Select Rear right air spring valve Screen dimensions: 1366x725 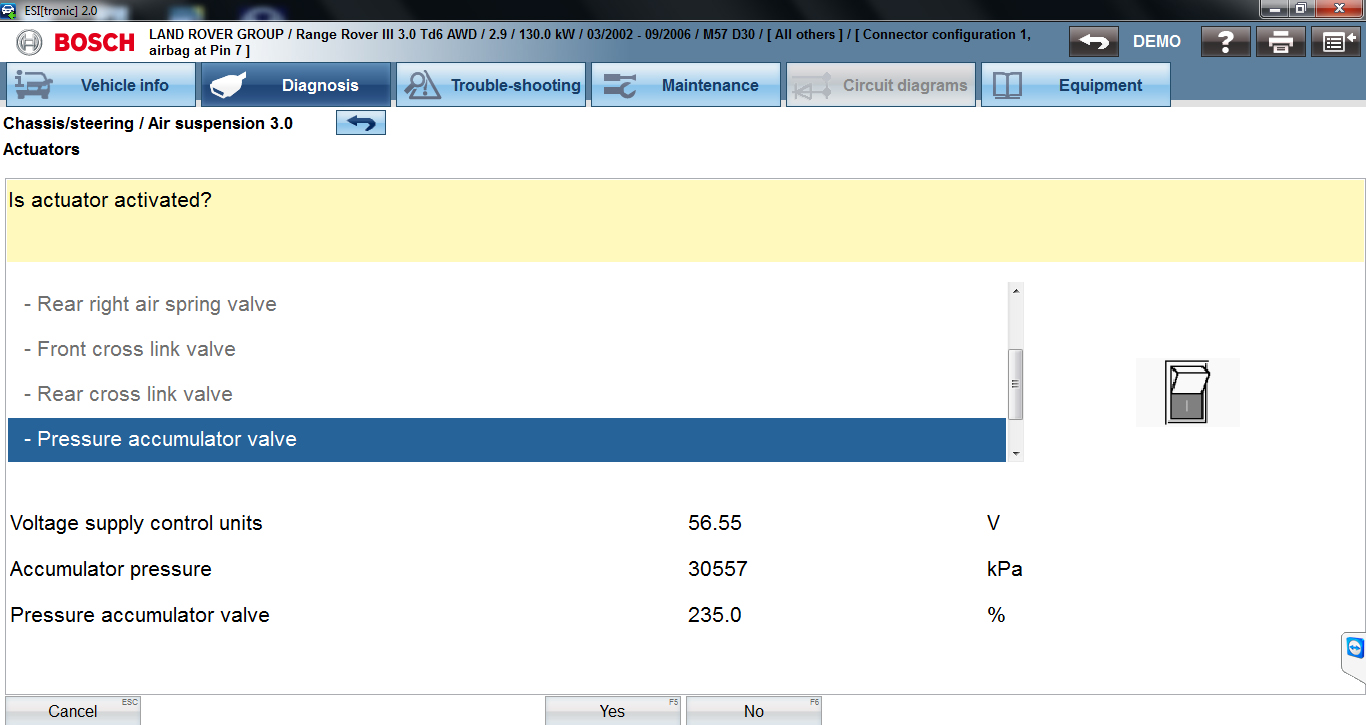tap(157, 304)
